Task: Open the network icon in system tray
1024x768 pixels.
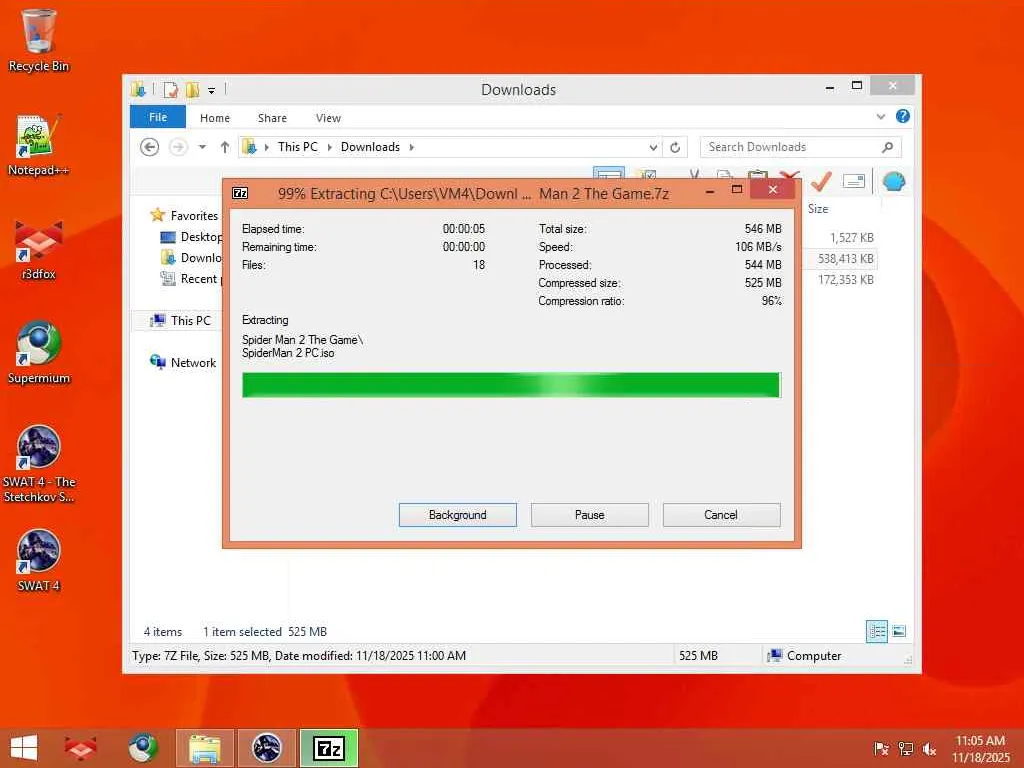Action: click(x=905, y=748)
